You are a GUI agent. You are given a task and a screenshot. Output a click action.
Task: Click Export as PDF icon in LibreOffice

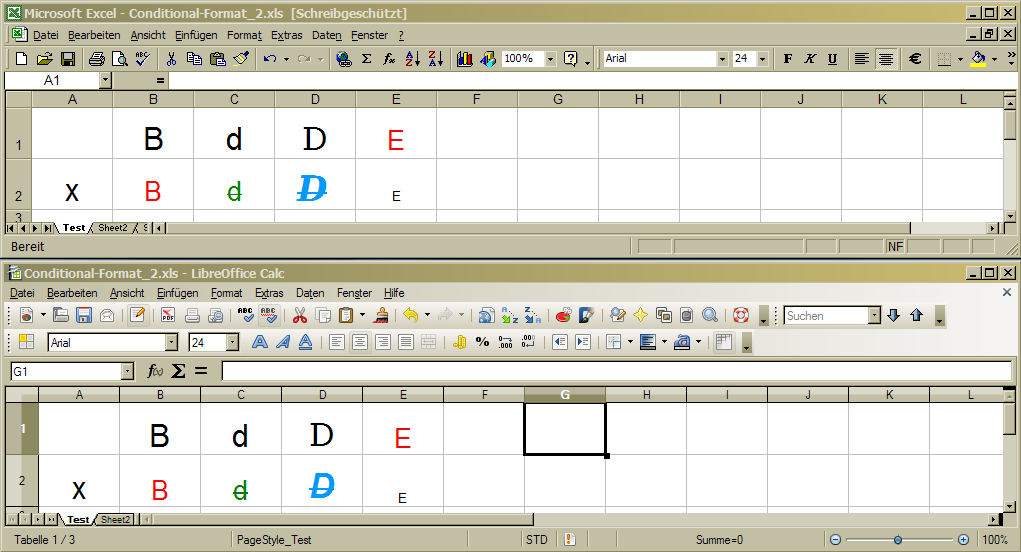coord(168,315)
